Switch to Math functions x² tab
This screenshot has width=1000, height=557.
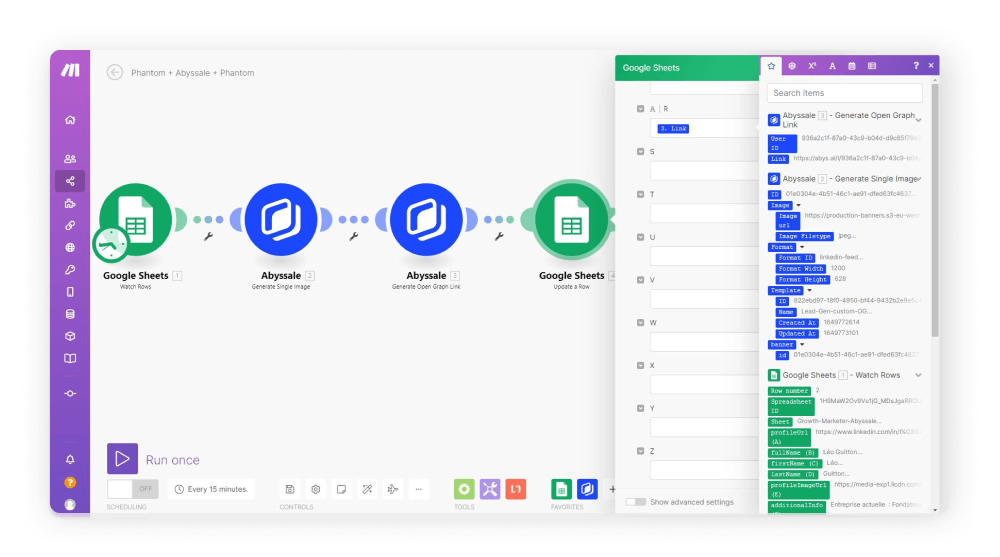click(812, 66)
